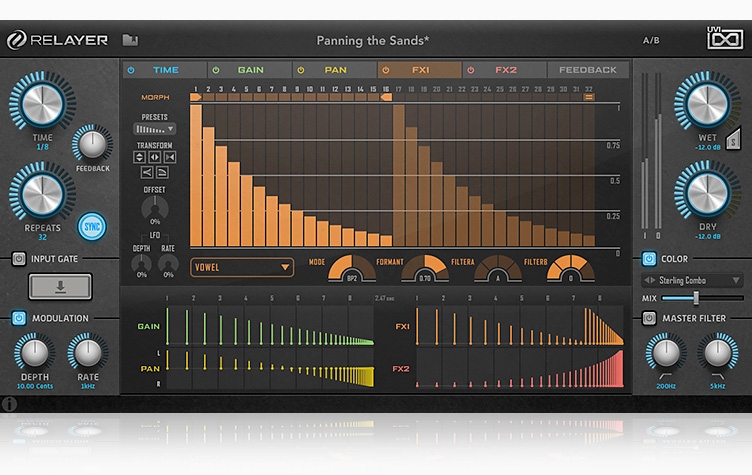Image resolution: width=752 pixels, height=475 pixels.
Task: Expand the Presets shape dropdown
Action: point(154,129)
